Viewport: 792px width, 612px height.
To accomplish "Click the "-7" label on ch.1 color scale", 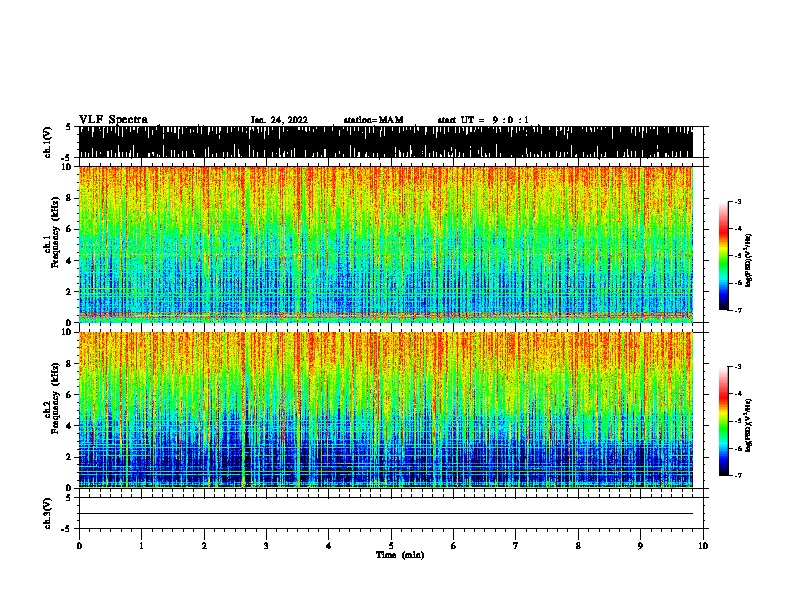I will click(x=737, y=310).
